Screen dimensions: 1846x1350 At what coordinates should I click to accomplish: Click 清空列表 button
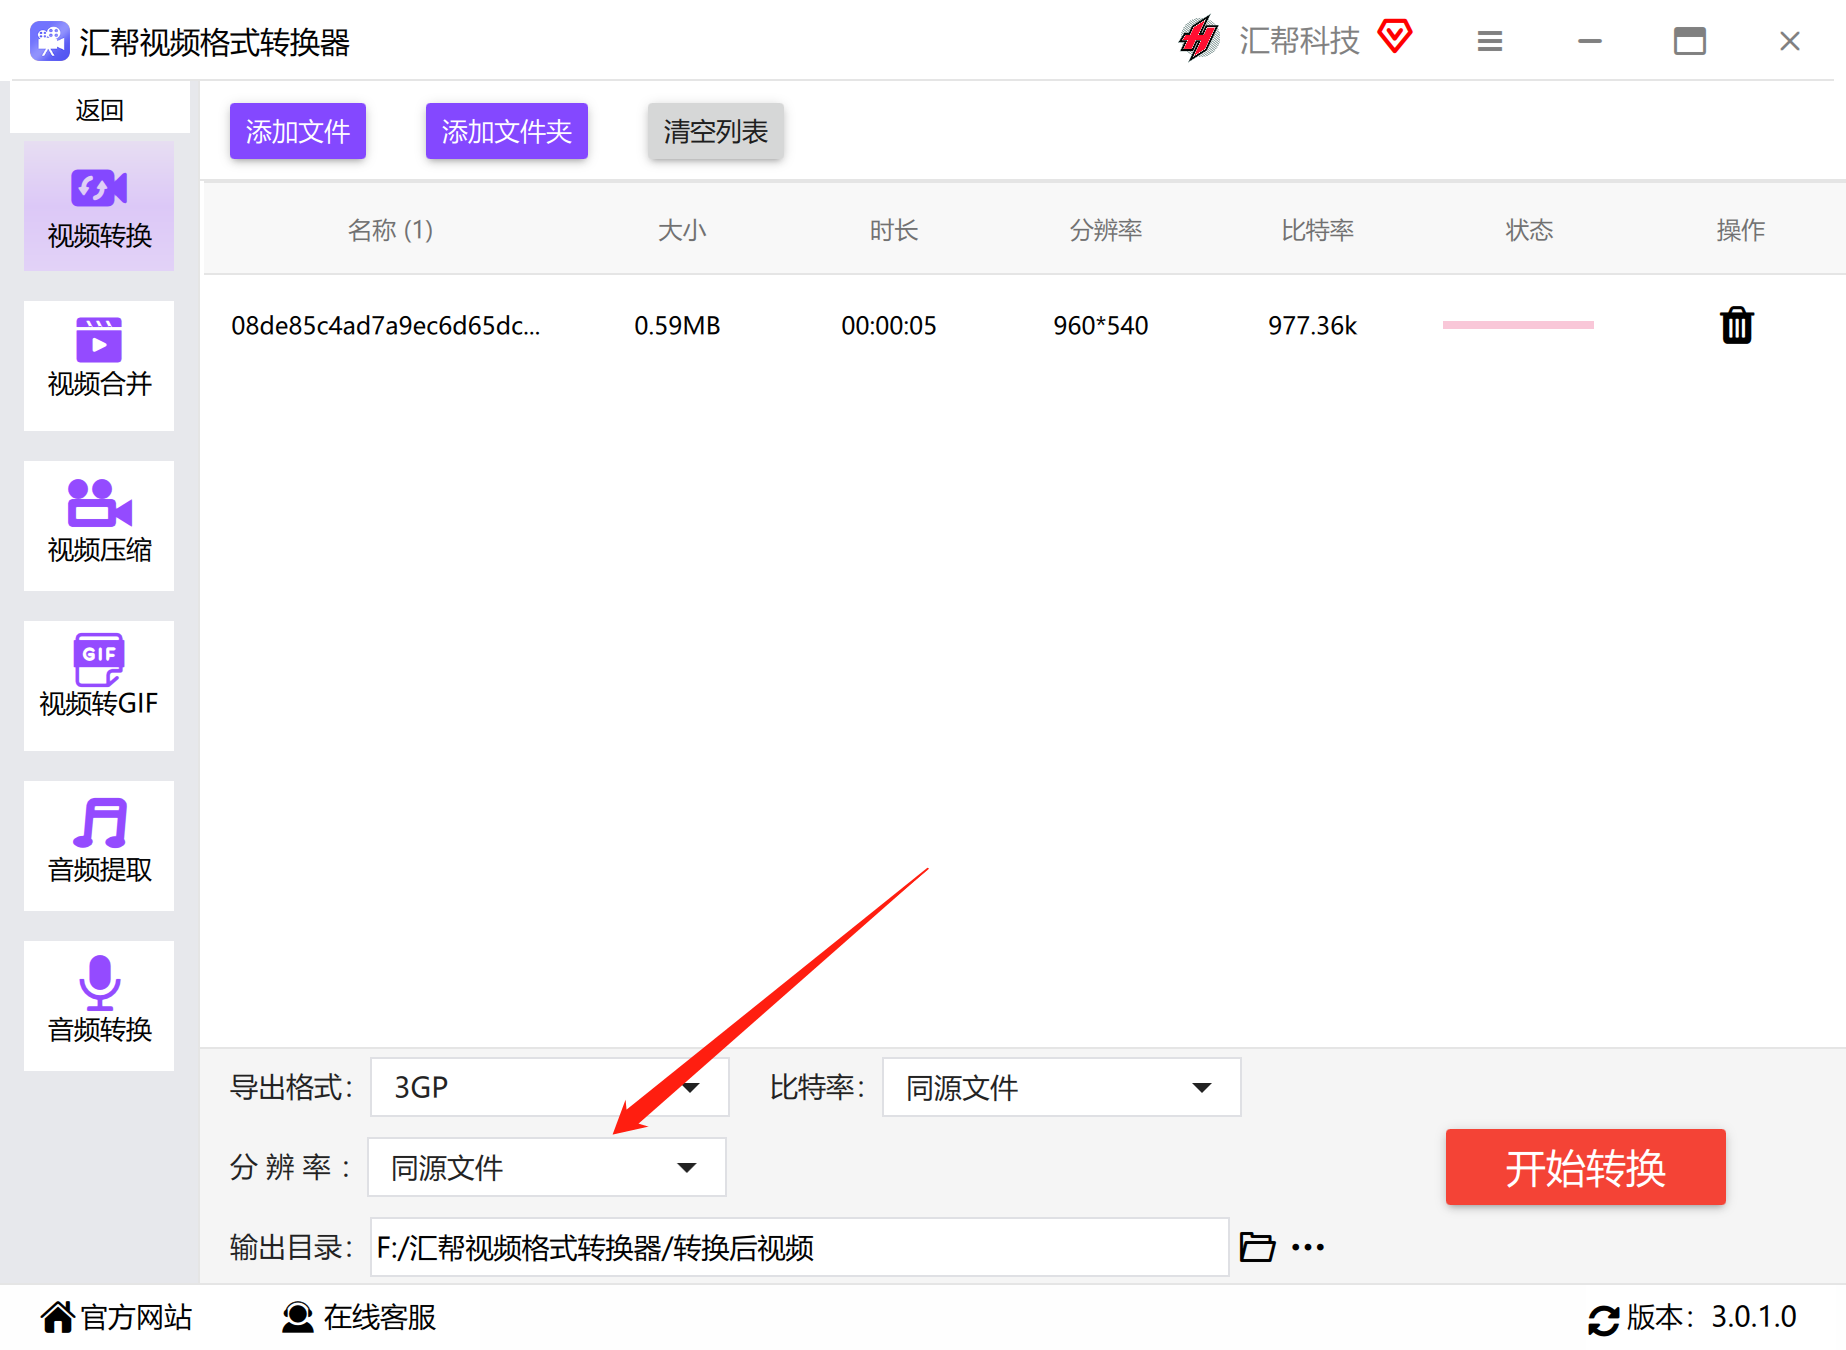pos(716,131)
